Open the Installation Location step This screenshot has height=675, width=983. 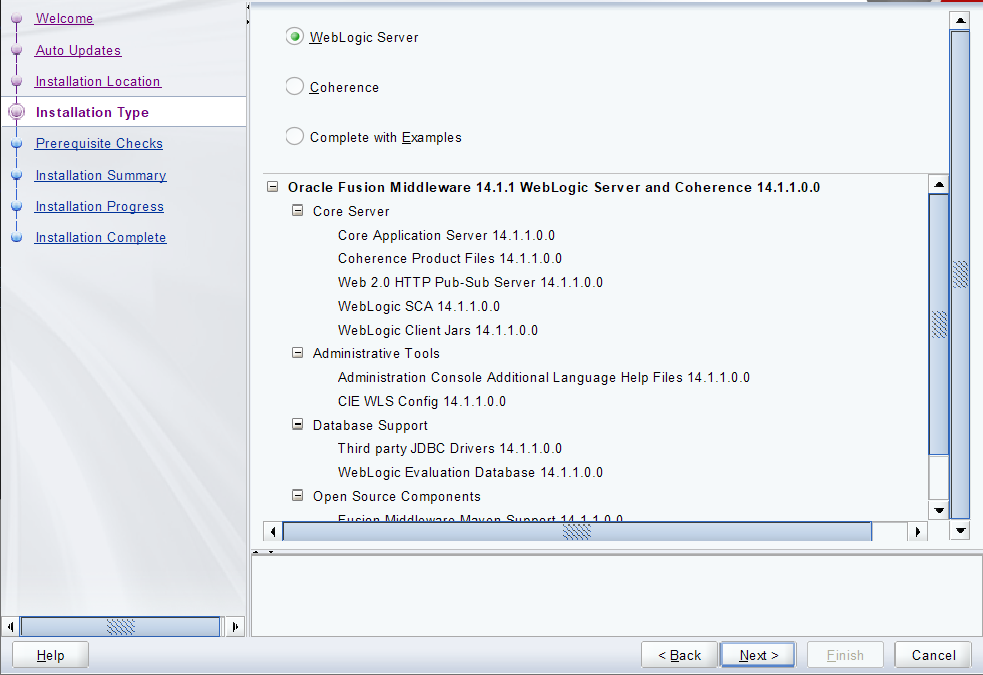pyautogui.click(x=97, y=81)
